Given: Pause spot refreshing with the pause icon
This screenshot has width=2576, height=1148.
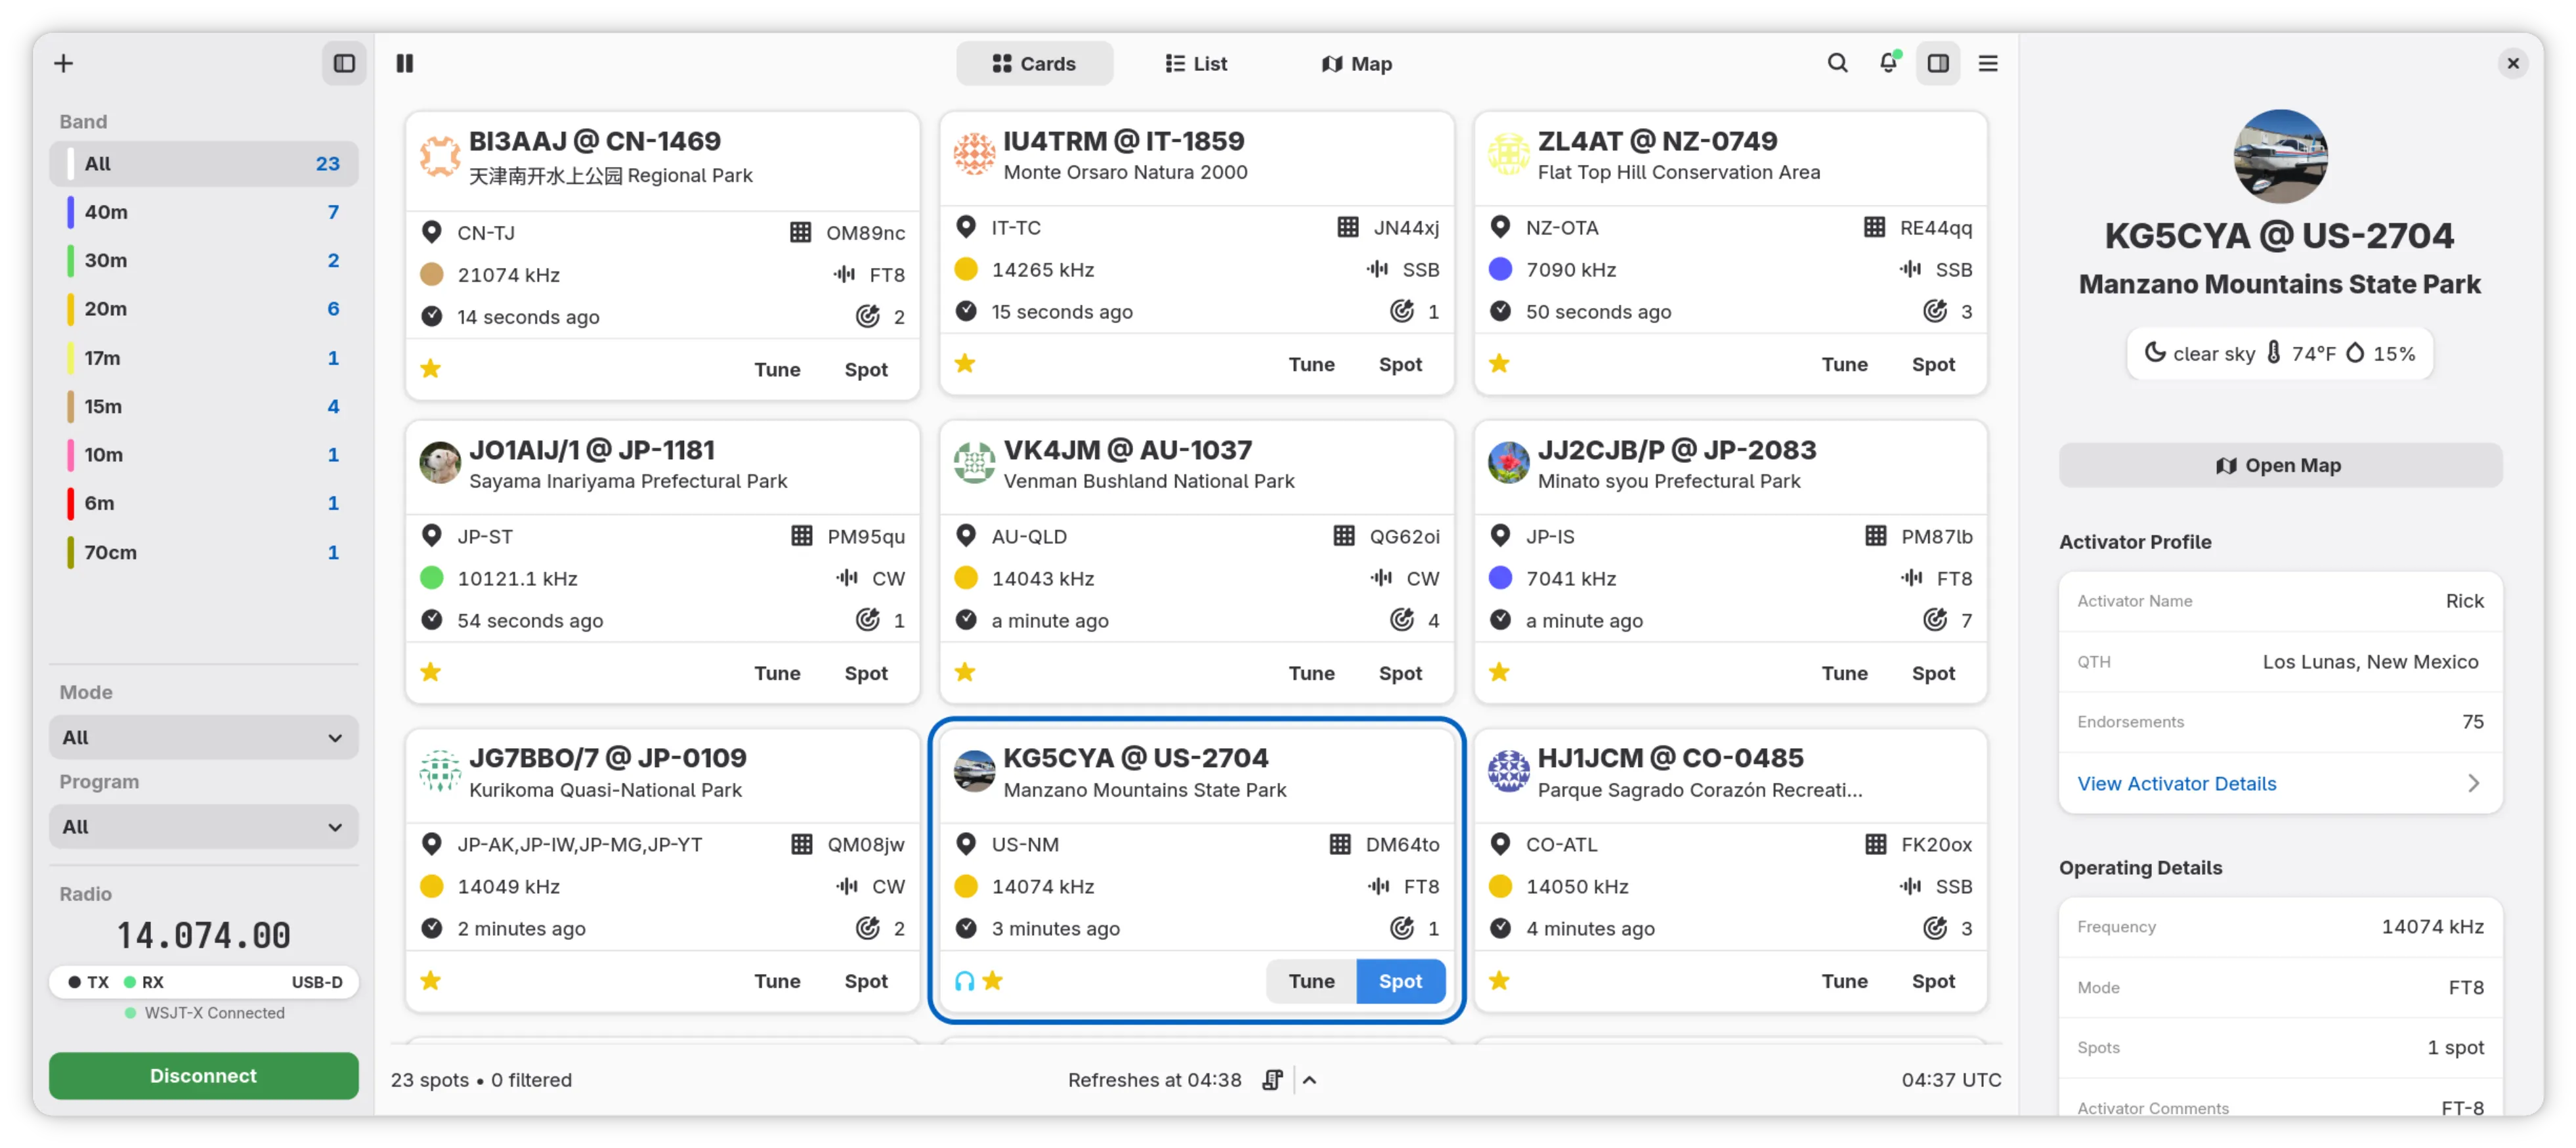Looking at the screenshot, I should coord(404,63).
